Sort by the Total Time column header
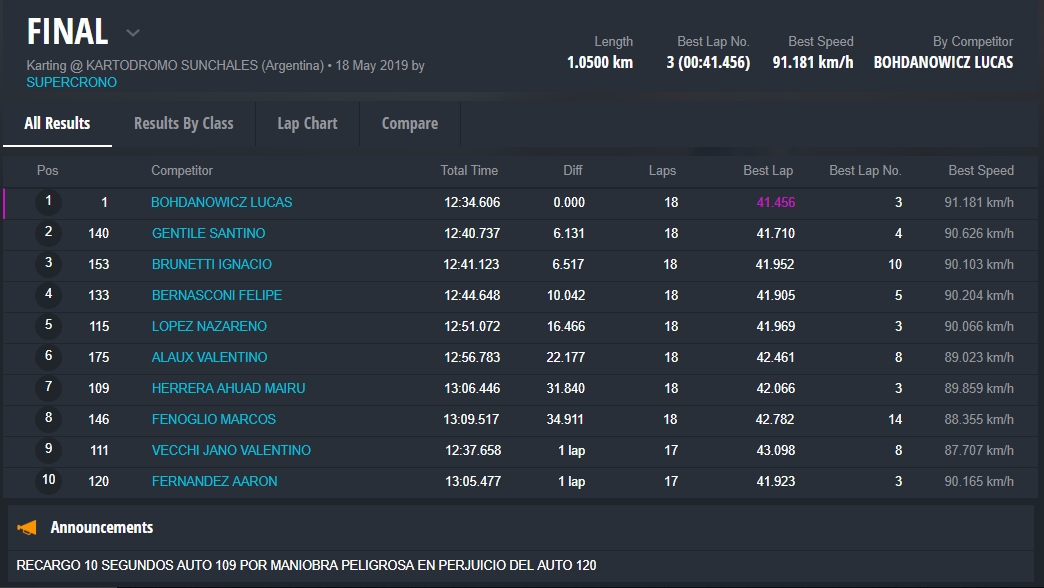Viewport: 1044px width, 588px height. click(x=468, y=170)
